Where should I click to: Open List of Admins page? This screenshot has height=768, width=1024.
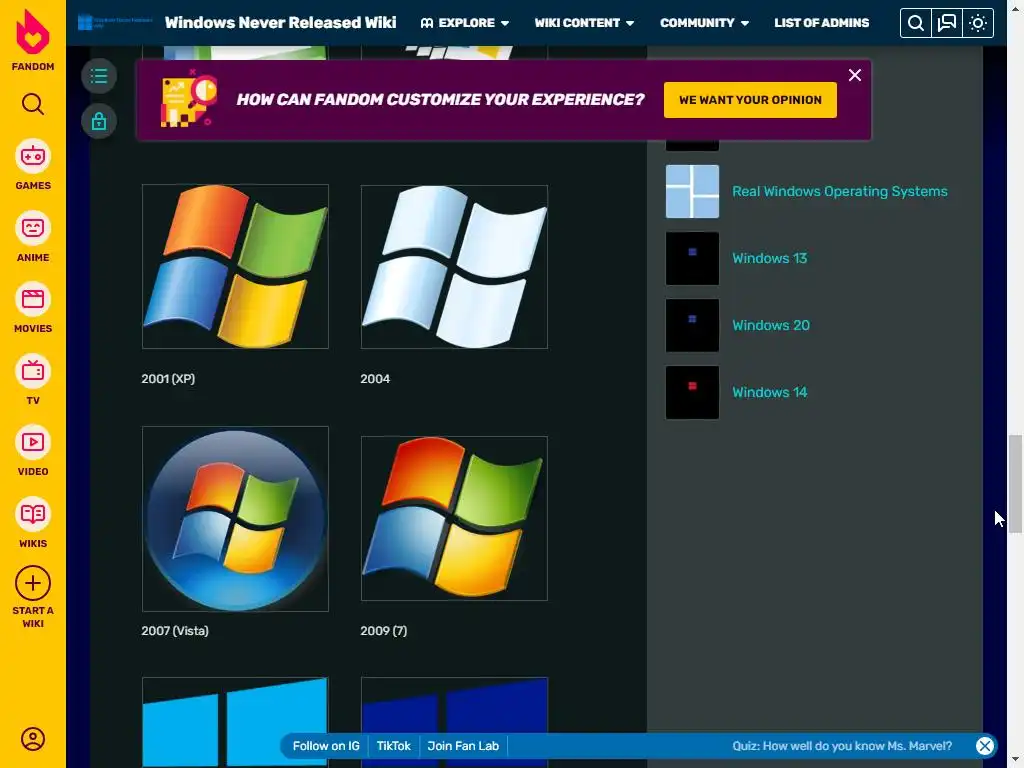[x=822, y=23]
